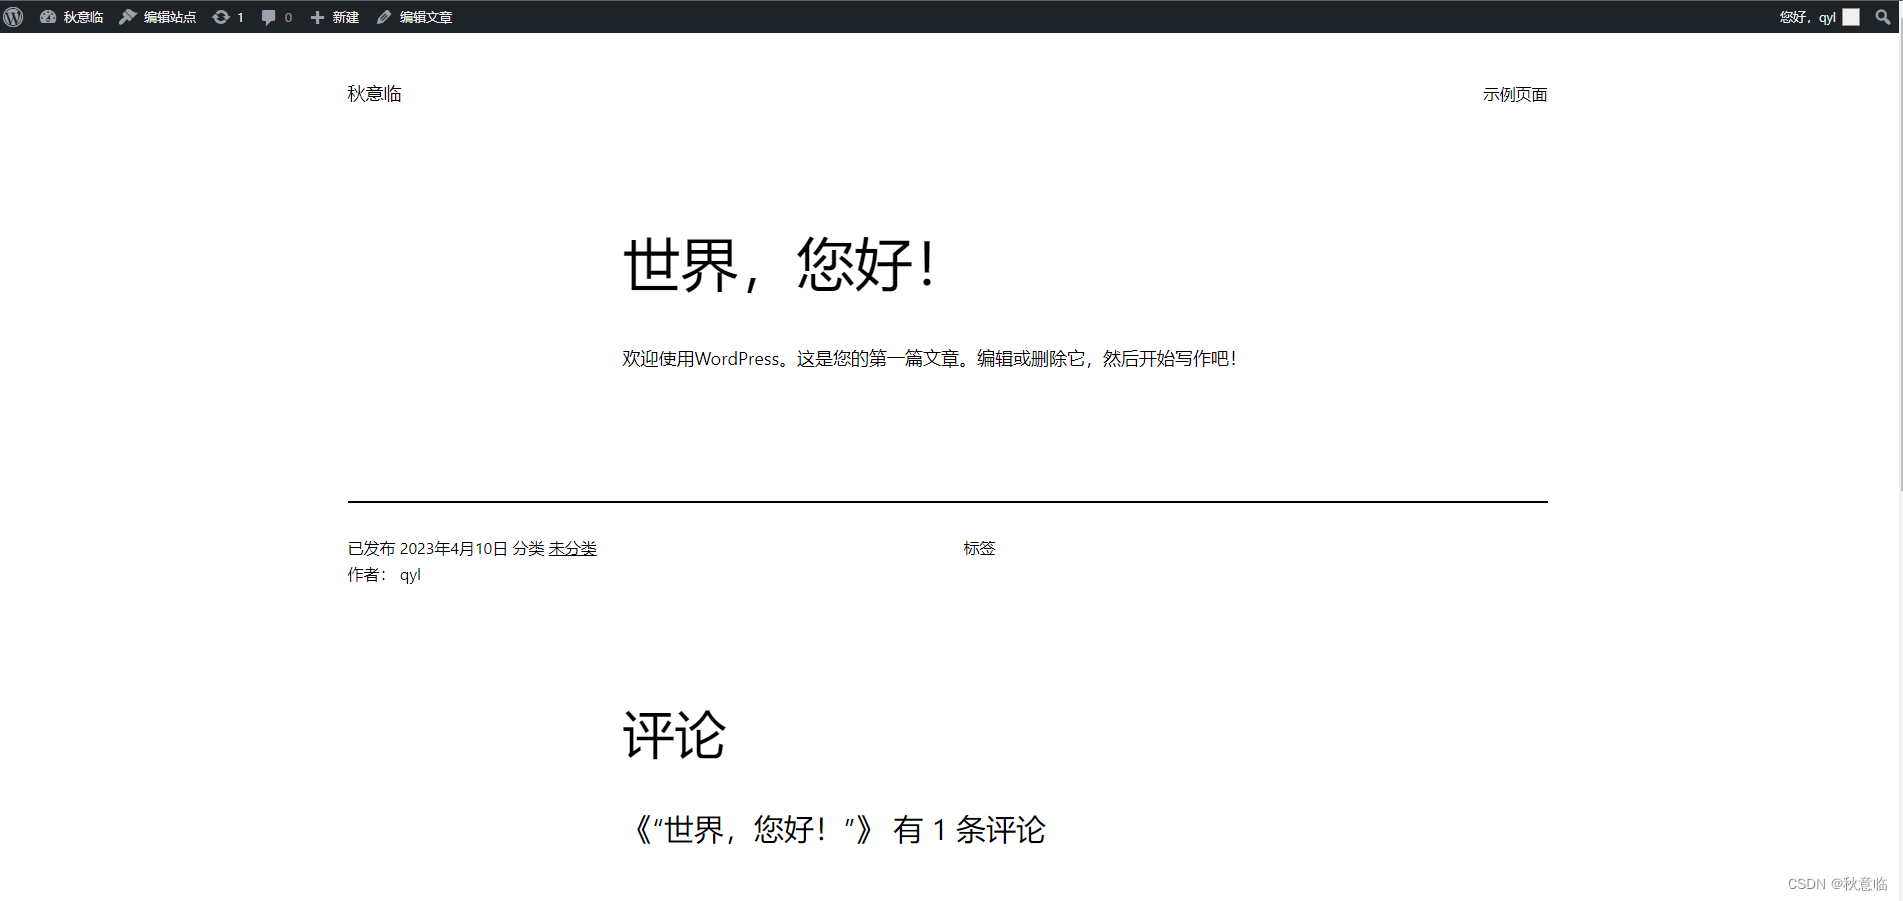The width and height of the screenshot is (1903, 901).
Task: Open updates indicator showing 1
Action: (x=228, y=17)
